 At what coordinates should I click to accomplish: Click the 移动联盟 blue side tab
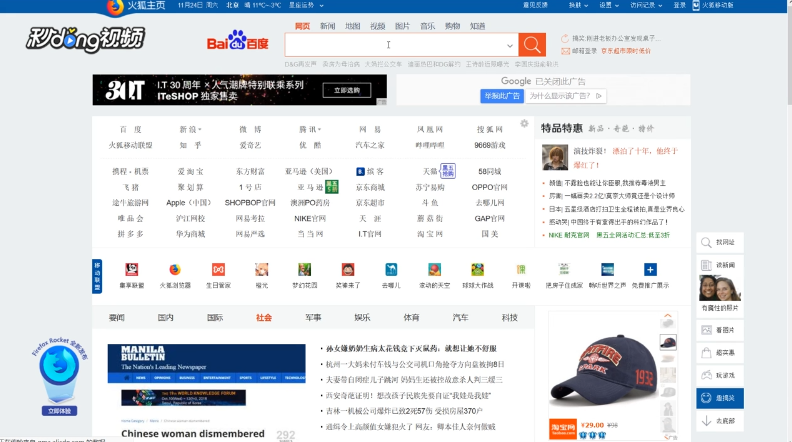pos(97,276)
